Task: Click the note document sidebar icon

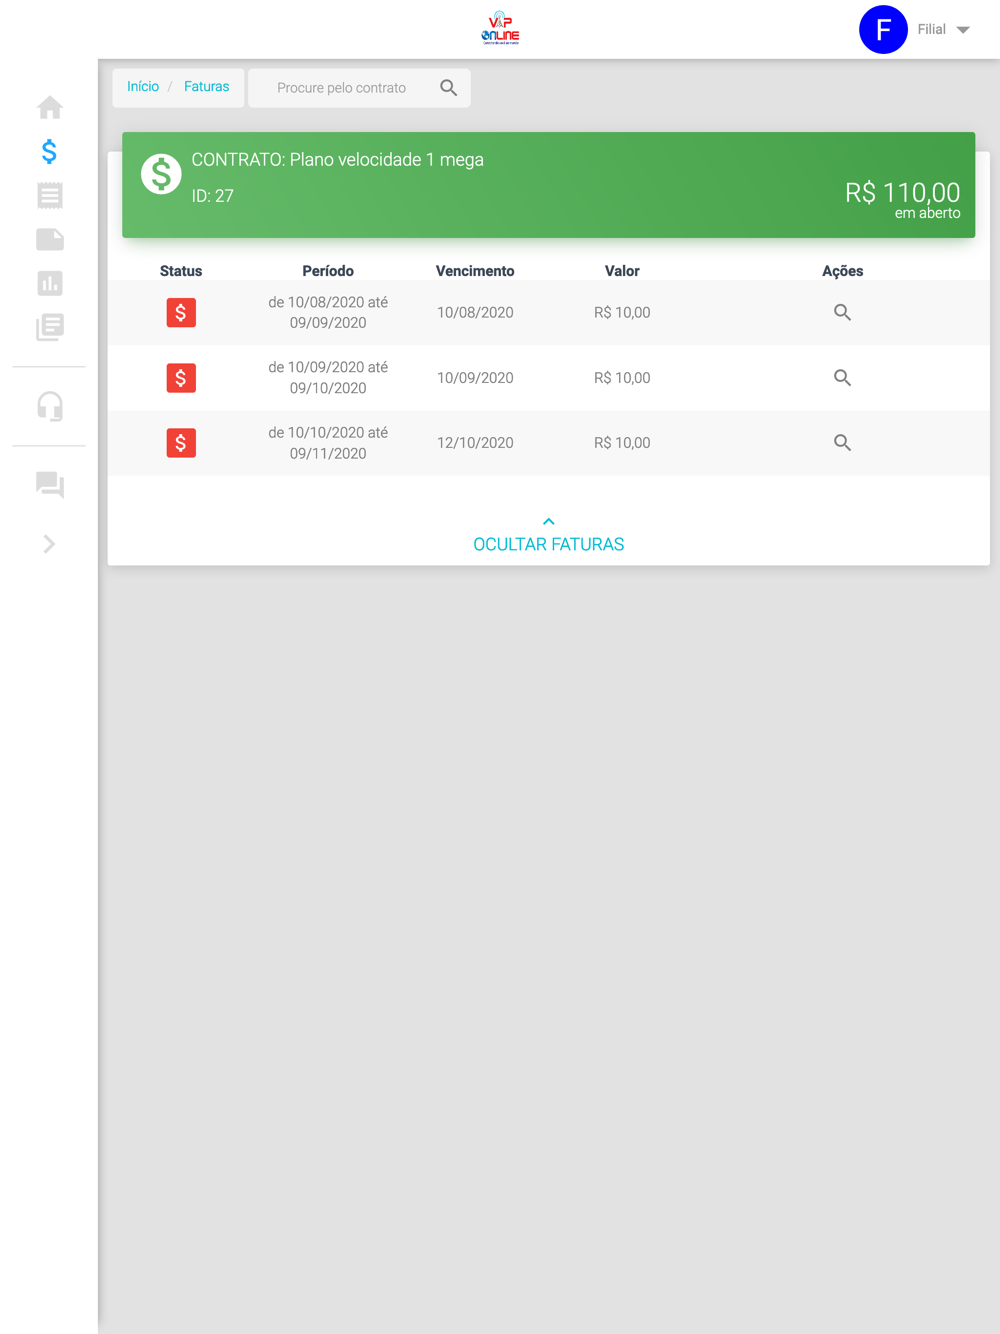Action: (49, 239)
